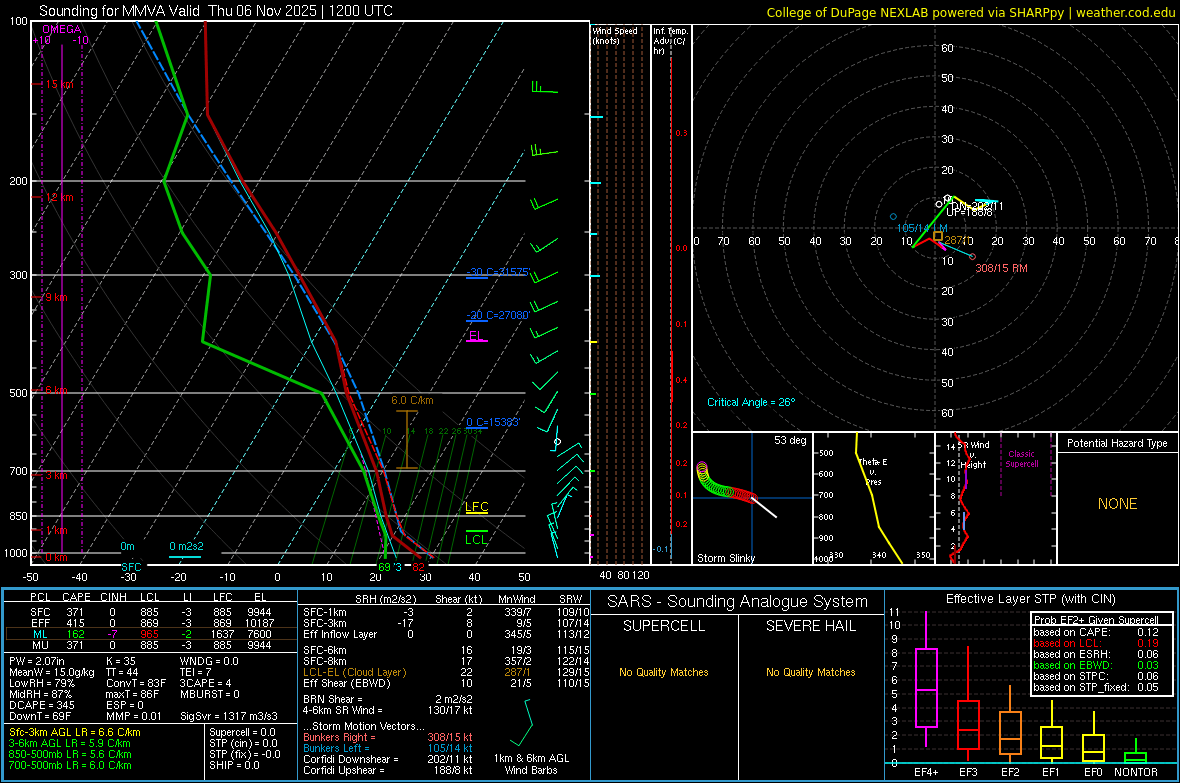
Task: Select the LCL-EL (Cloud Layer) row
Action: click(x=446, y=672)
